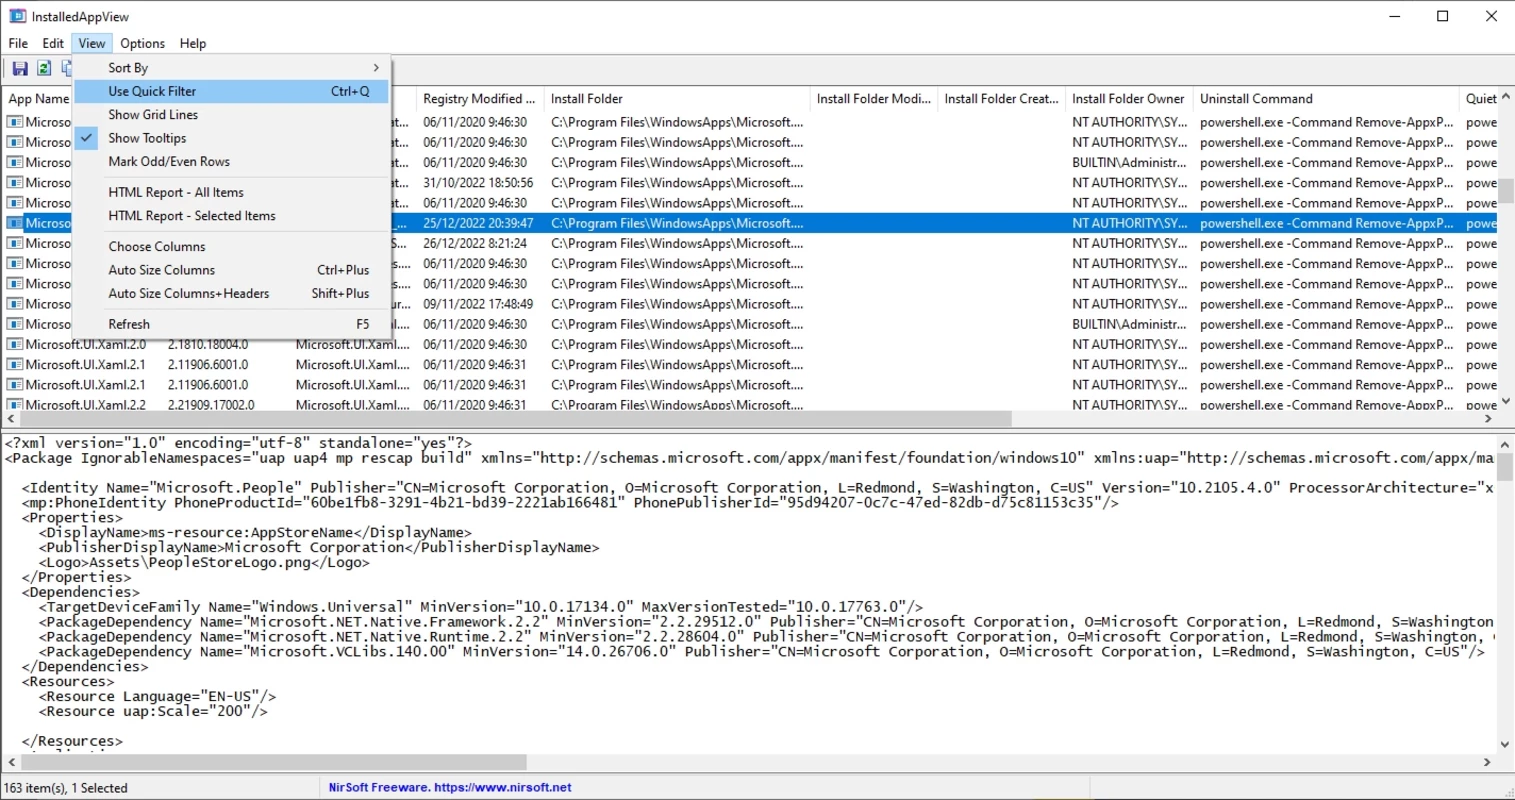Click the icon beside Microsoft.UI.Xaml.2.2
Image resolution: width=1515 pixels, height=800 pixels.
(15, 404)
